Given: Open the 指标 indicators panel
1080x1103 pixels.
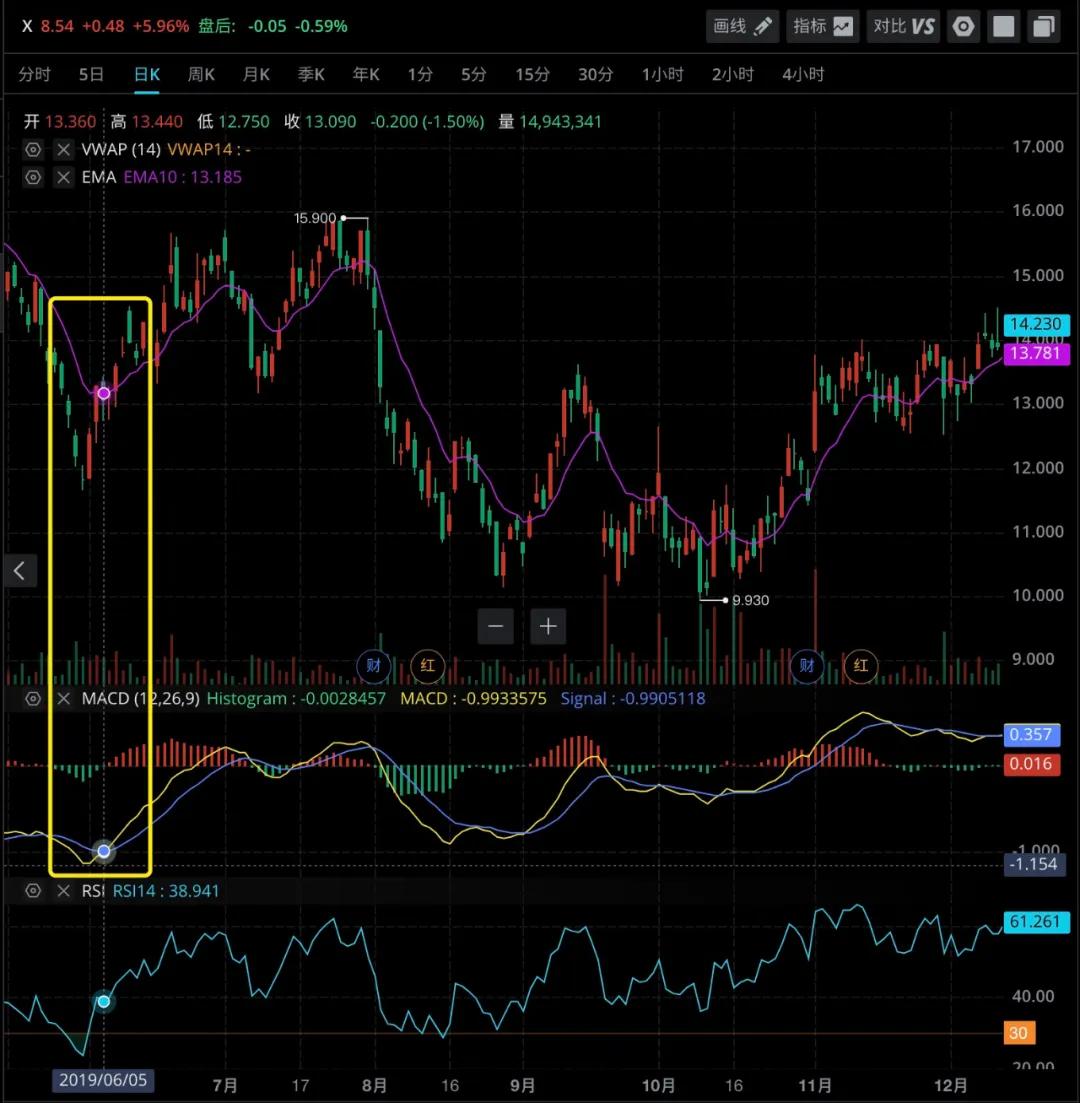Looking at the screenshot, I should click(823, 26).
